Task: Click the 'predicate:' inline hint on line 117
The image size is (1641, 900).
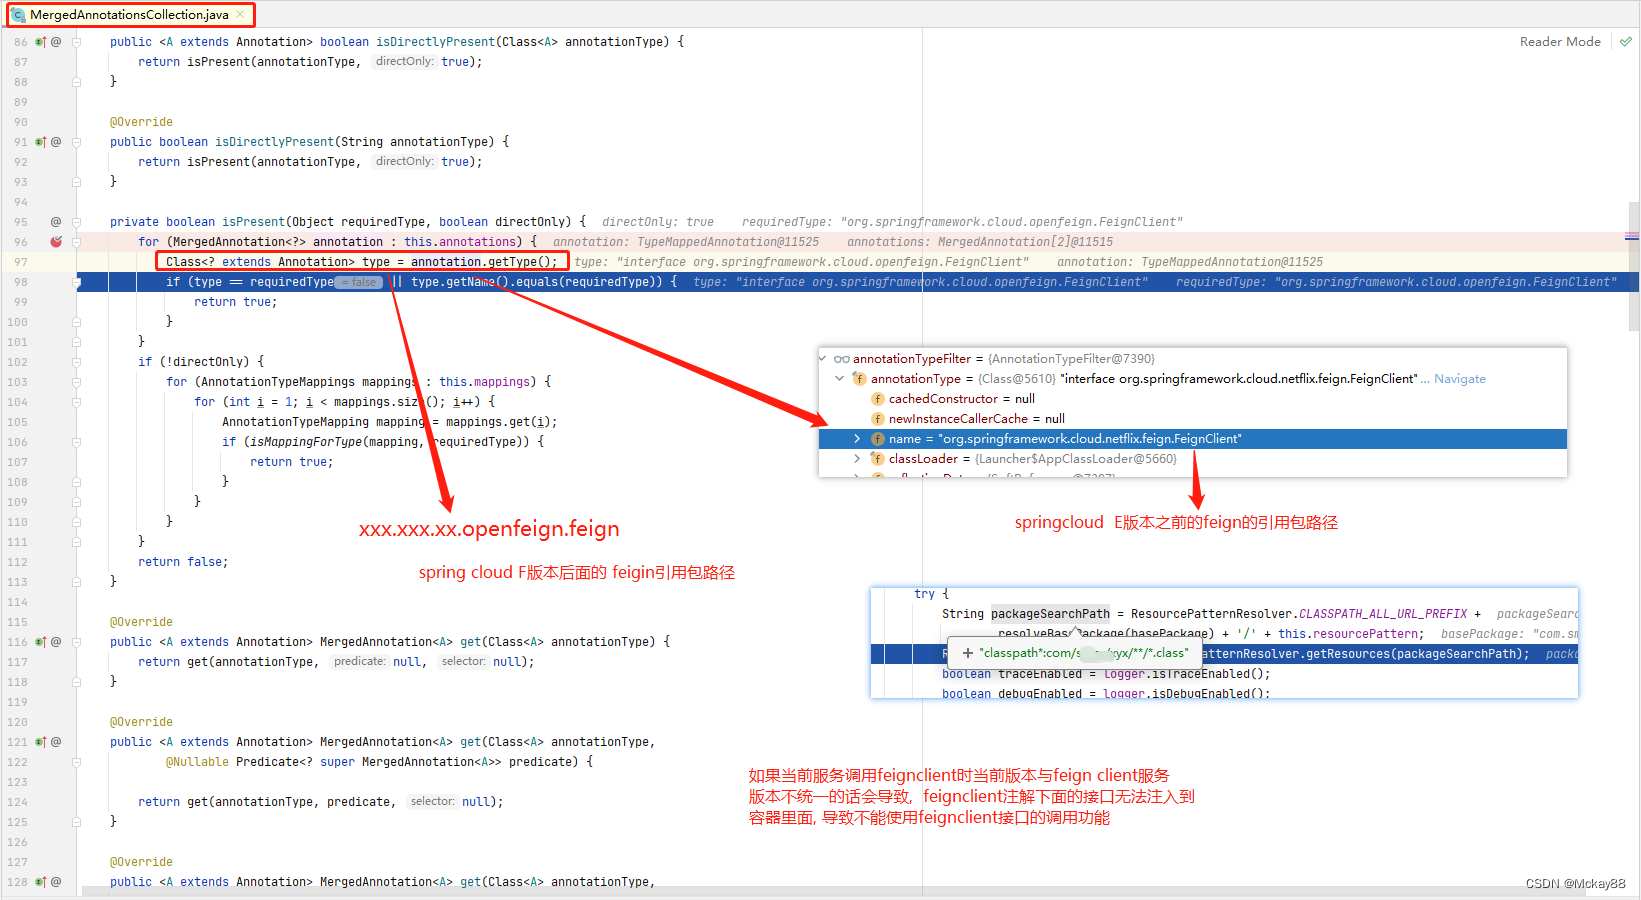Action: click(x=359, y=662)
